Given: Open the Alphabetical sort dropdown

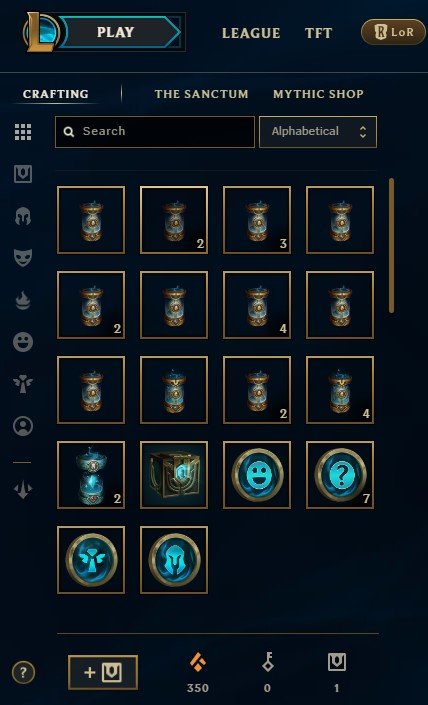Looking at the screenshot, I should click(318, 132).
